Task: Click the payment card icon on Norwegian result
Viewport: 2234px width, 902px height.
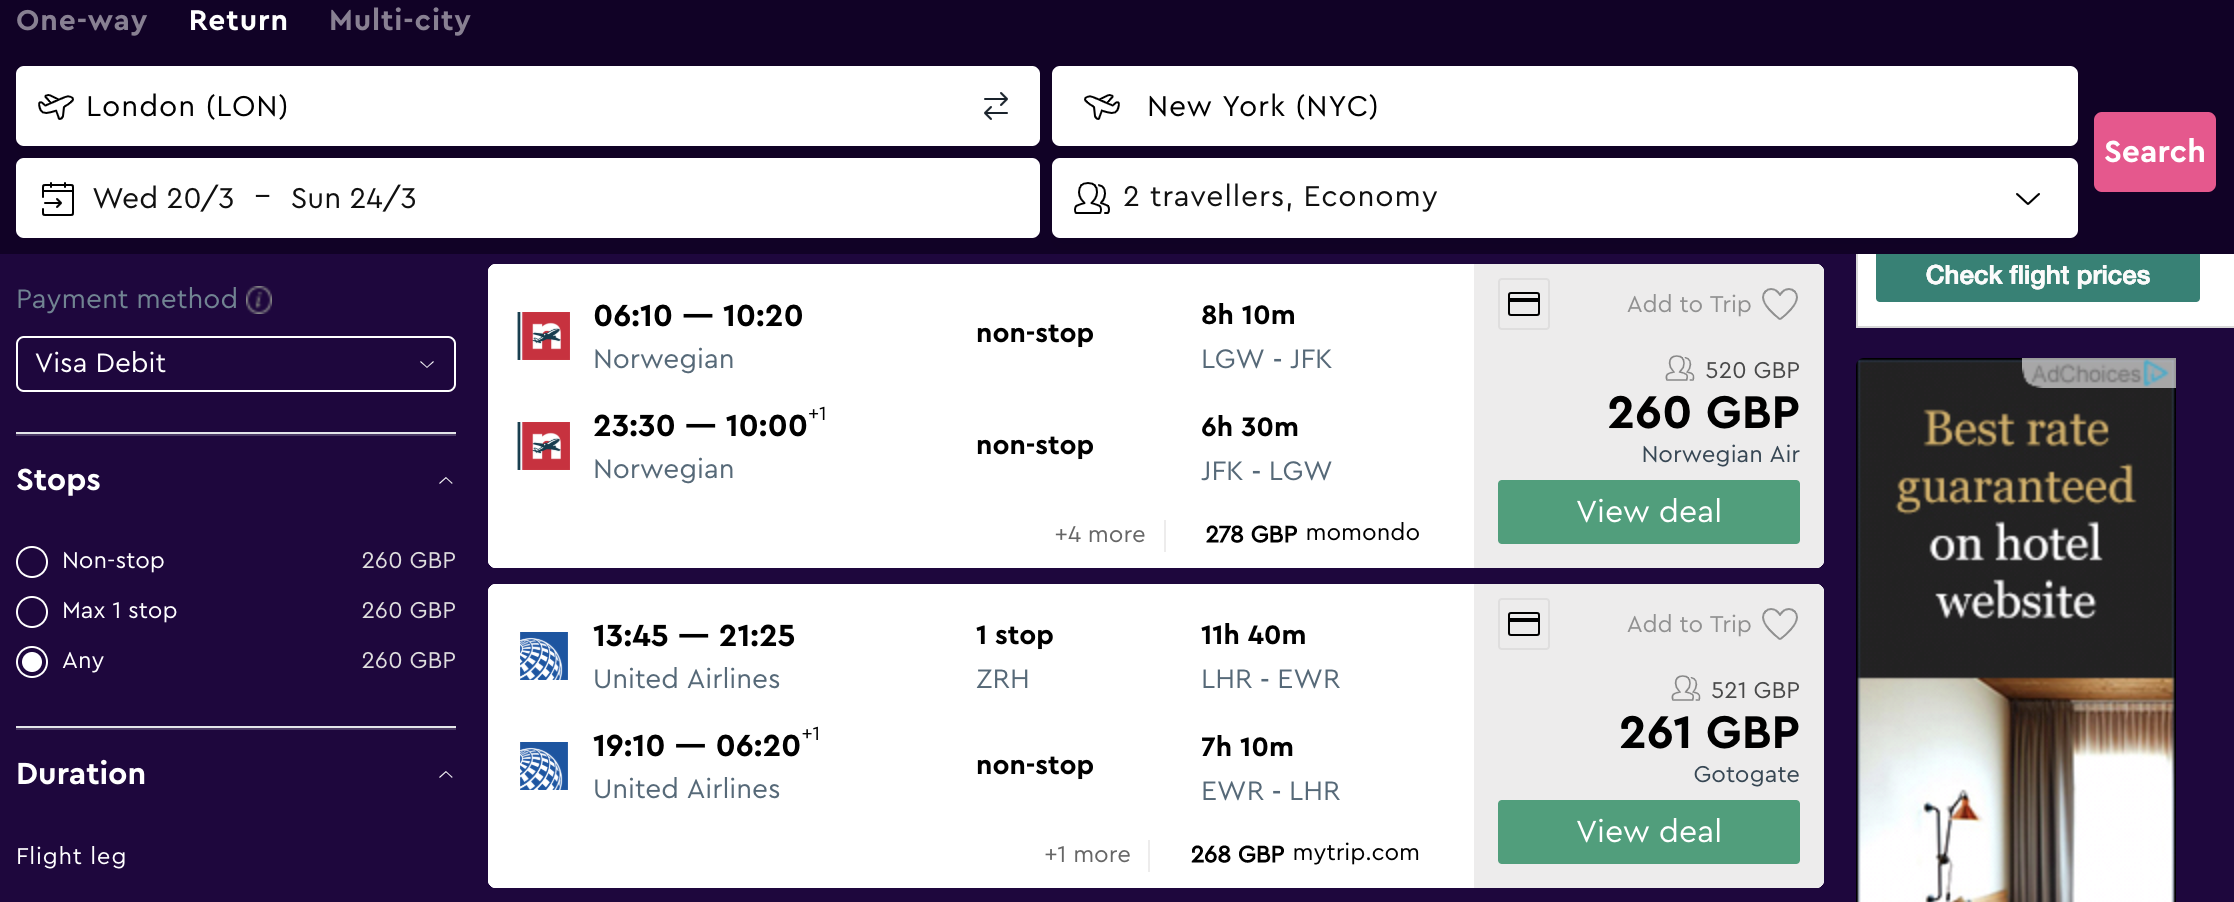Action: tap(1523, 304)
